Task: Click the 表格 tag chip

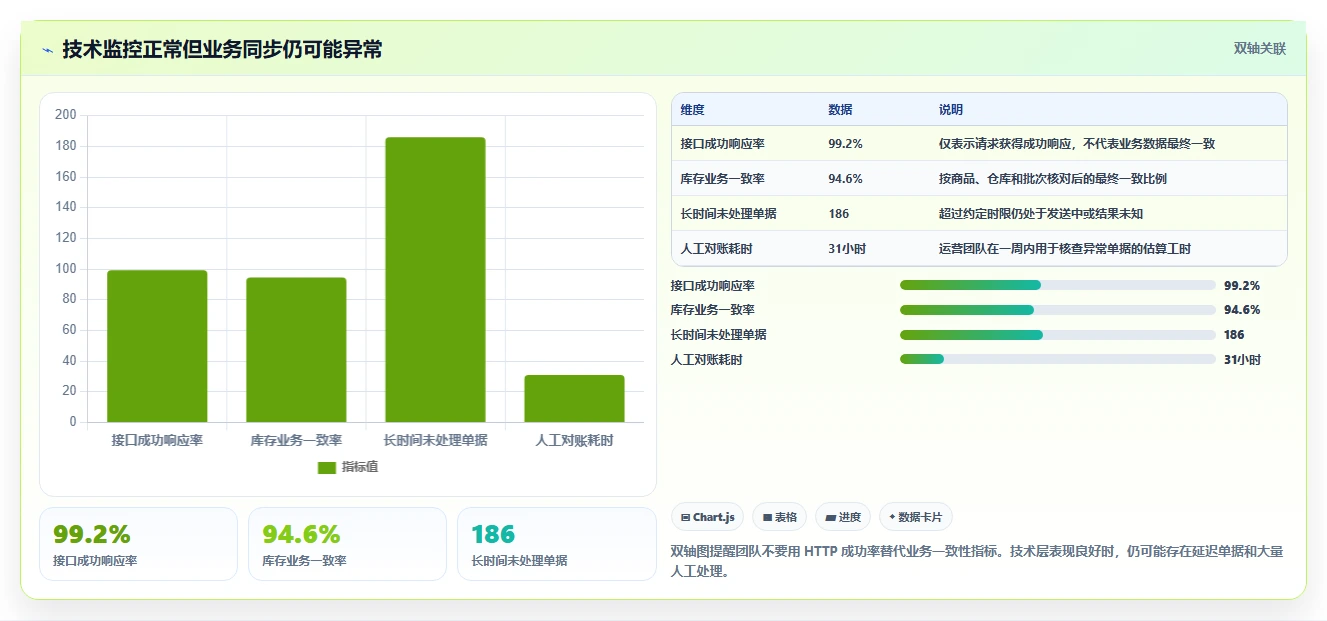Action: (779, 517)
